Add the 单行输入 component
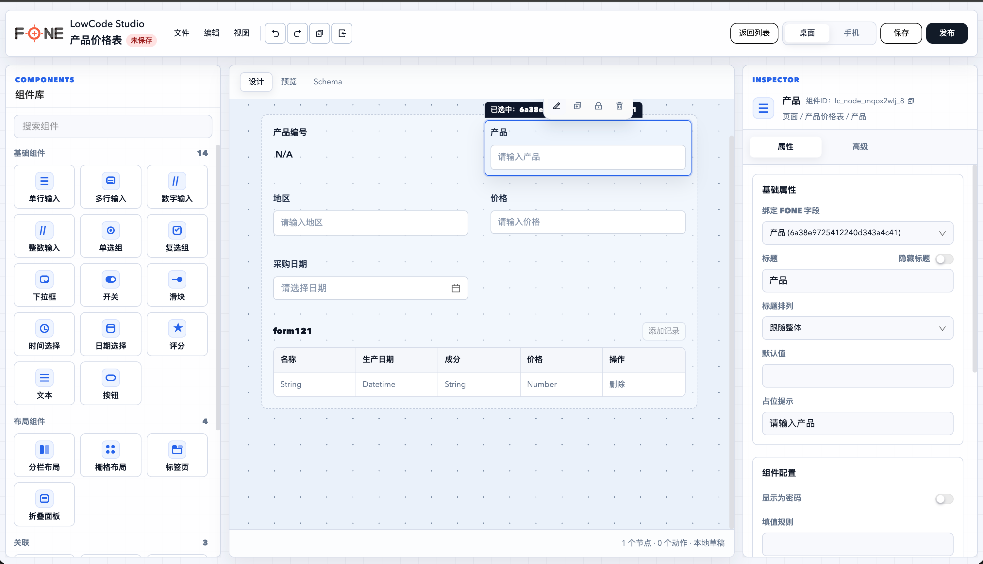The width and height of the screenshot is (983, 564). pos(45,187)
